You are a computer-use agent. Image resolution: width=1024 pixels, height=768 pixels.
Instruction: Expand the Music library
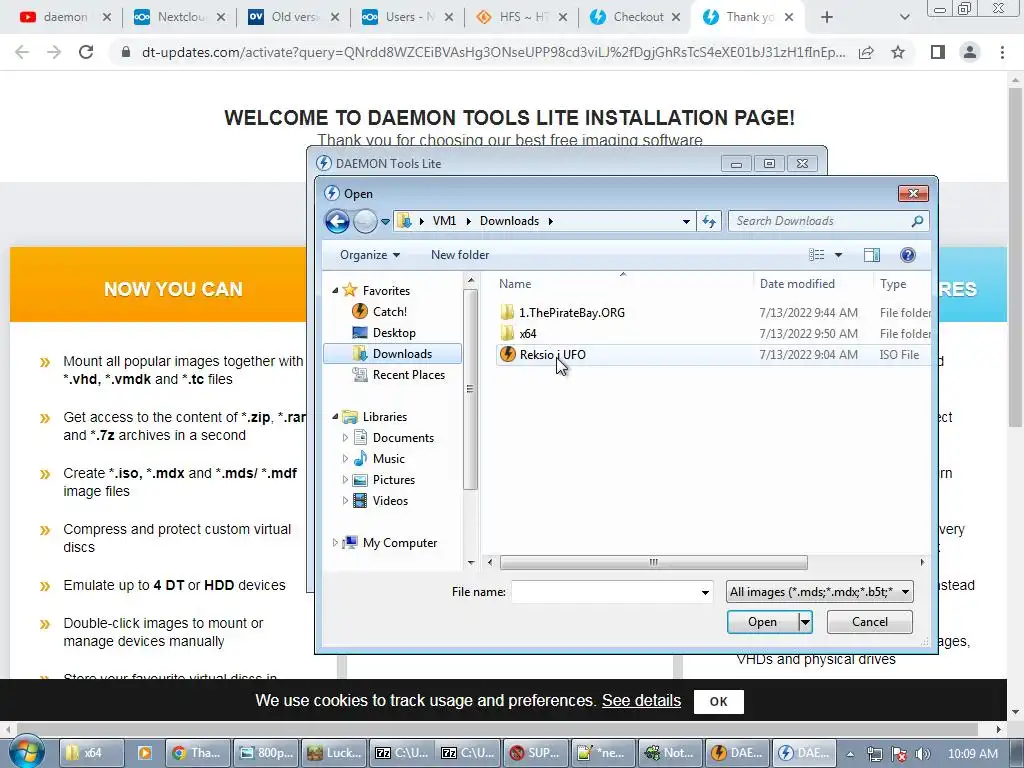click(x=345, y=458)
